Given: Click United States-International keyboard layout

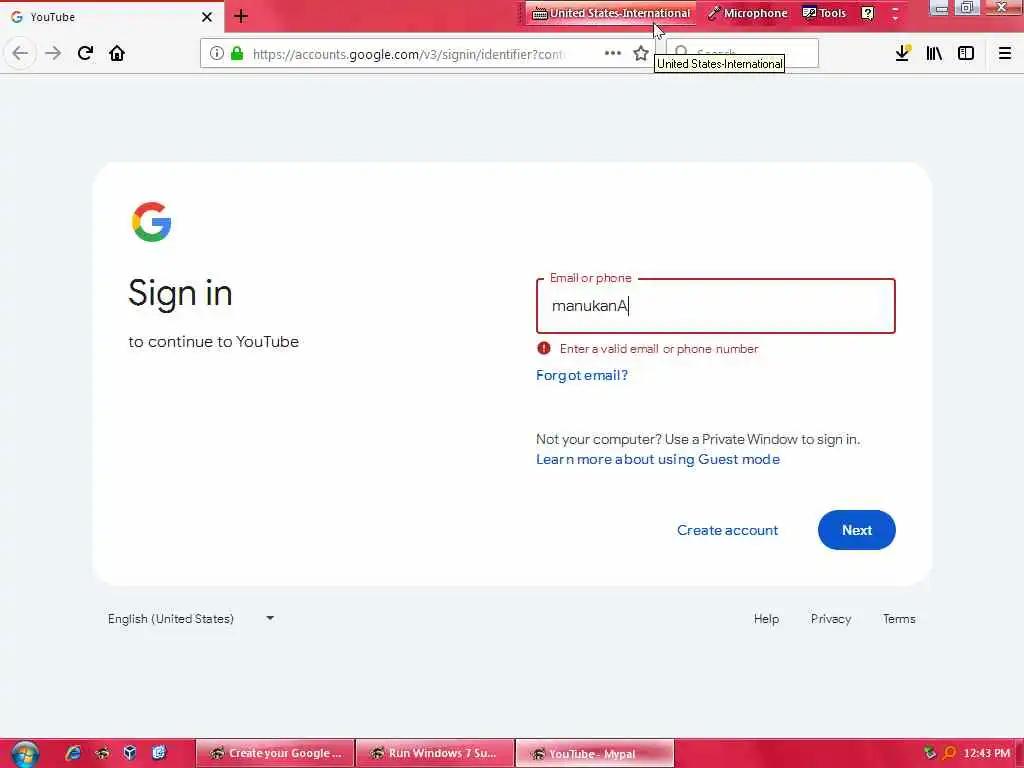Looking at the screenshot, I should (x=611, y=13).
